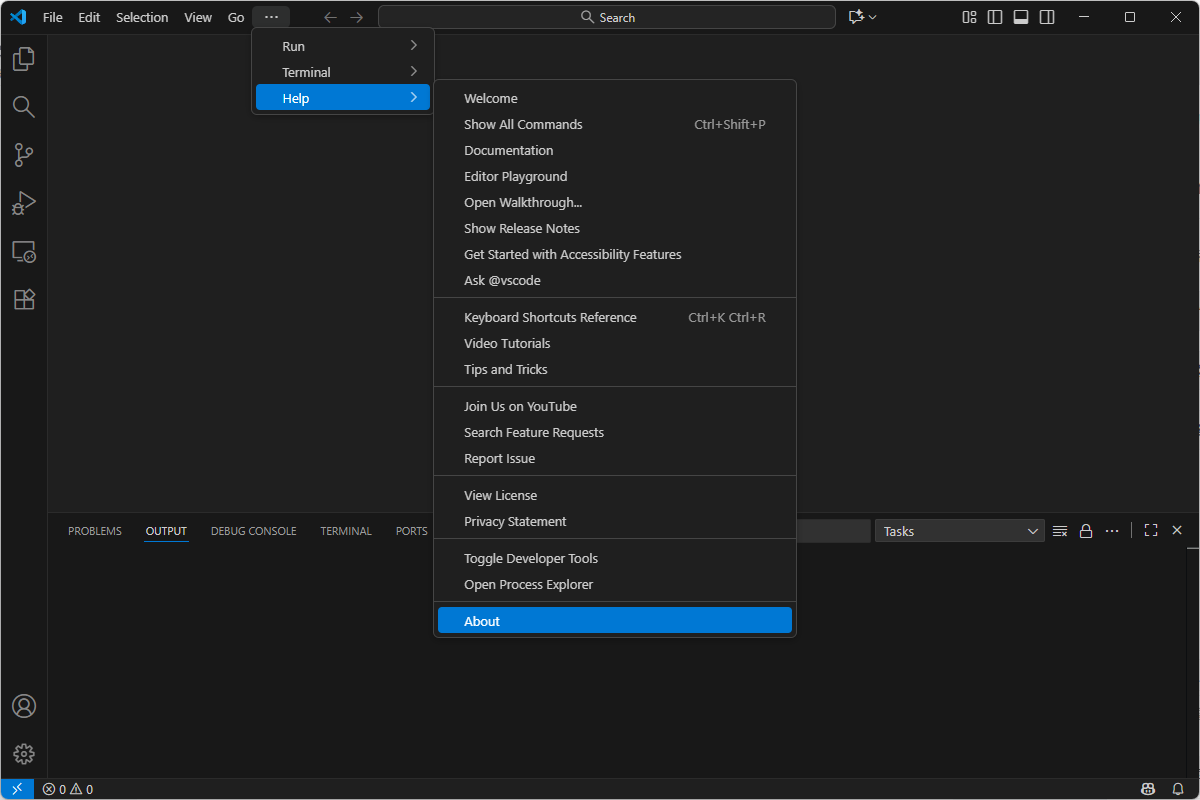This screenshot has width=1200, height=800.
Task: Toggle output scroll lock
Action: tap(1085, 531)
